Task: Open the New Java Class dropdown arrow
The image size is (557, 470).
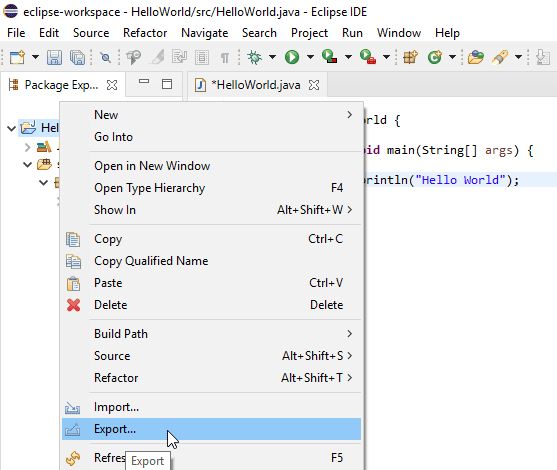Action: pos(452,57)
